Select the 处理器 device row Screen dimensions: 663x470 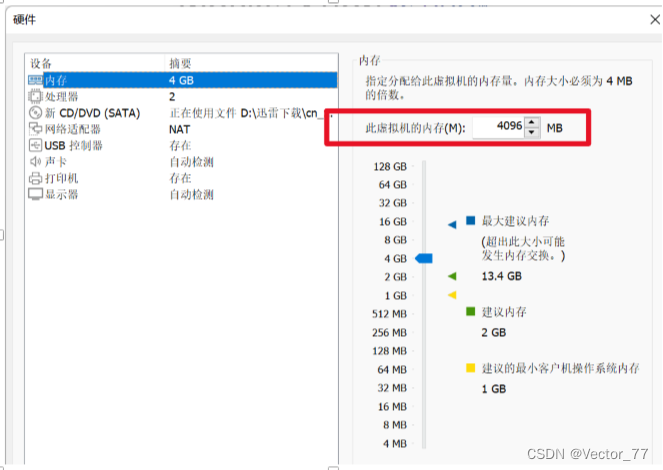pyautogui.click(x=182, y=96)
